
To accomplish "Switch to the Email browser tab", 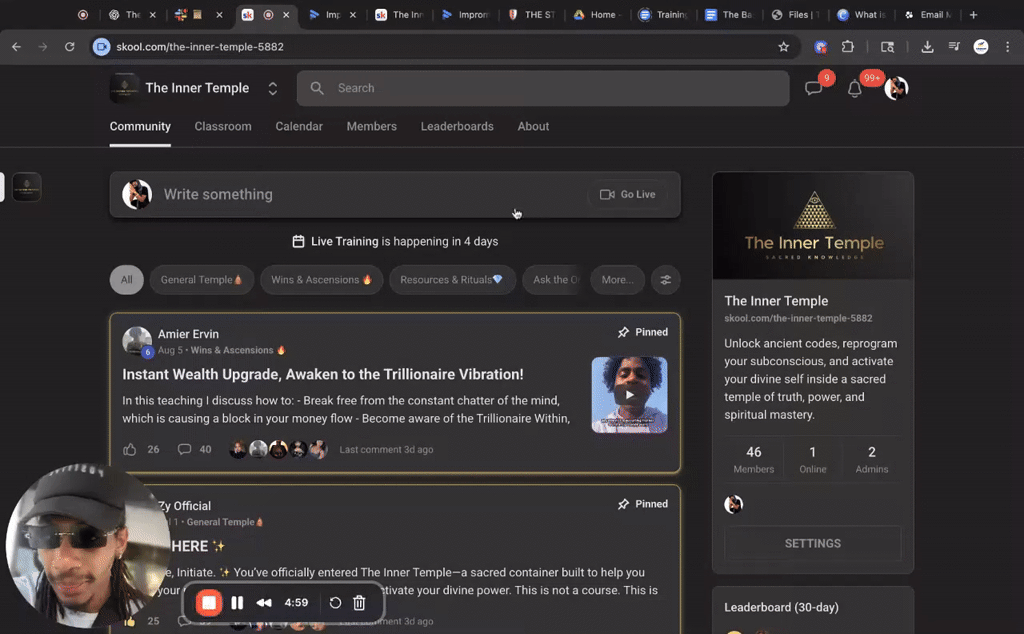I will pyautogui.click(x=927, y=14).
